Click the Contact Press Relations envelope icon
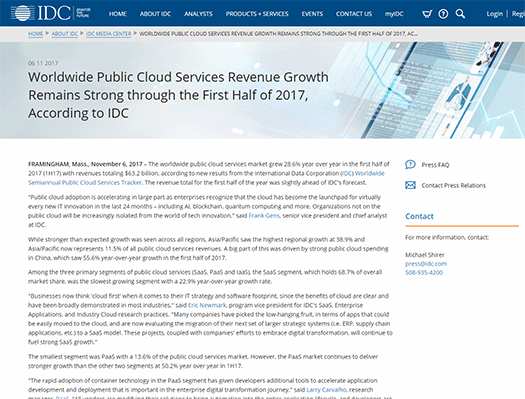 [410, 185]
